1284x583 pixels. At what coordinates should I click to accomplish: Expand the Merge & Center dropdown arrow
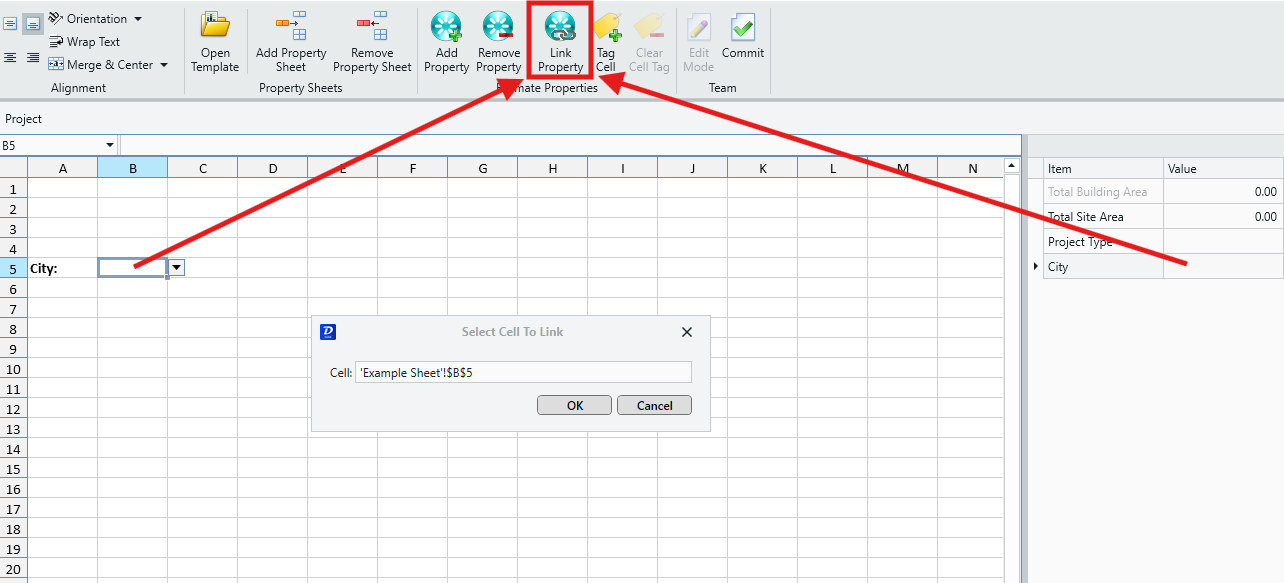tap(164, 66)
